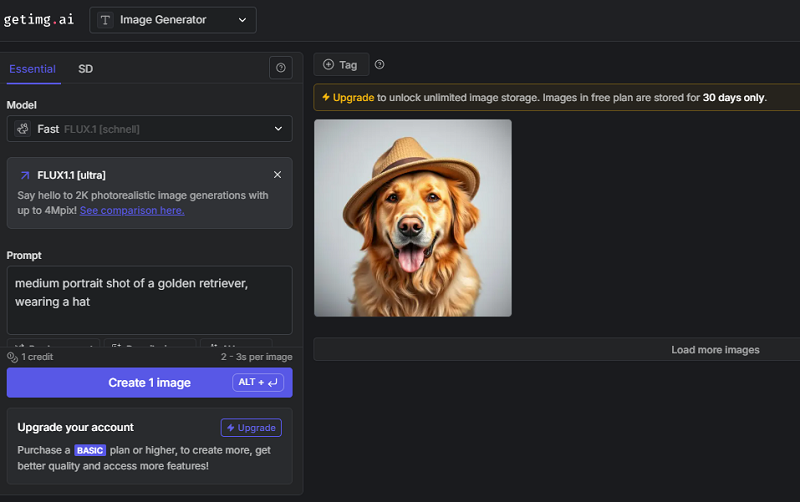The height and width of the screenshot is (502, 800).
Task: Open the 'See comparison here' link
Action: coord(131,211)
